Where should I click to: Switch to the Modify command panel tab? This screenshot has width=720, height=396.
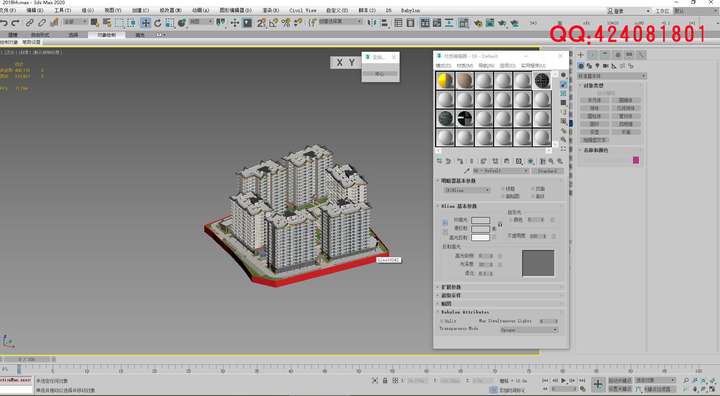tap(592, 55)
